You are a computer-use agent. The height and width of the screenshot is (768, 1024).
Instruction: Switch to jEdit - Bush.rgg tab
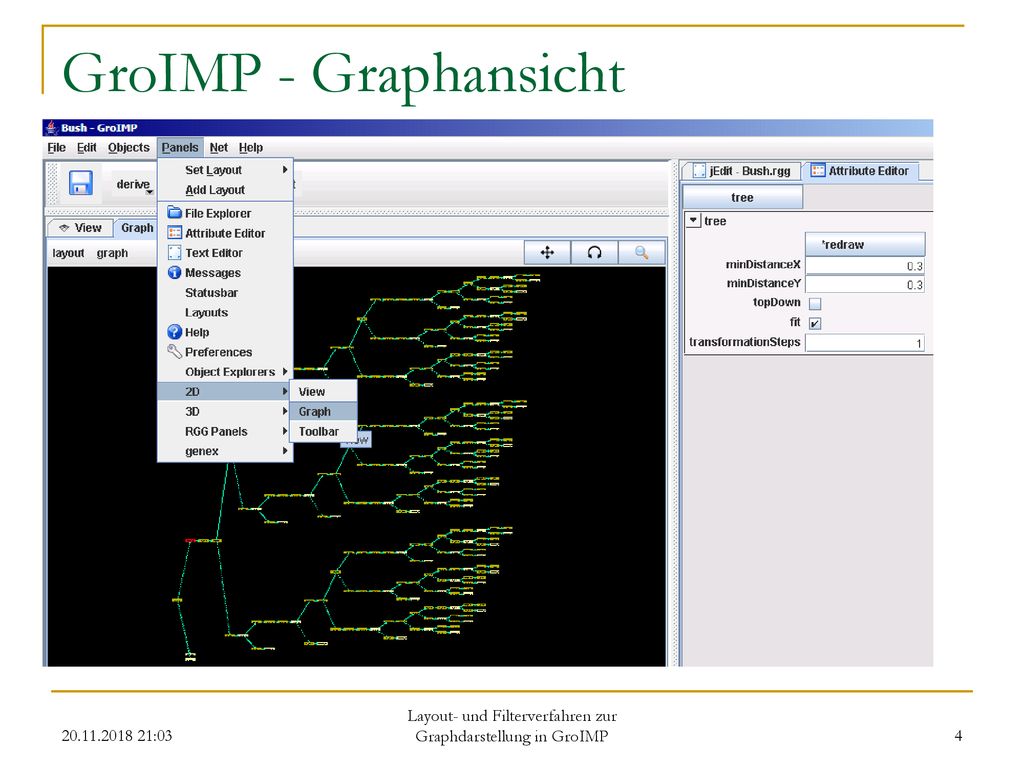[742, 171]
